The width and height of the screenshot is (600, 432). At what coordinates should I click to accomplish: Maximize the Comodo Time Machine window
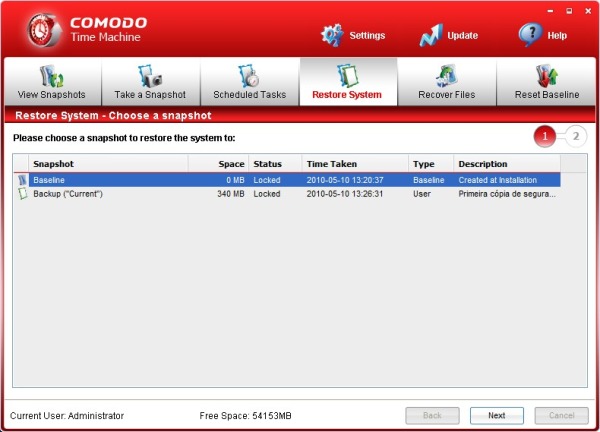point(569,11)
